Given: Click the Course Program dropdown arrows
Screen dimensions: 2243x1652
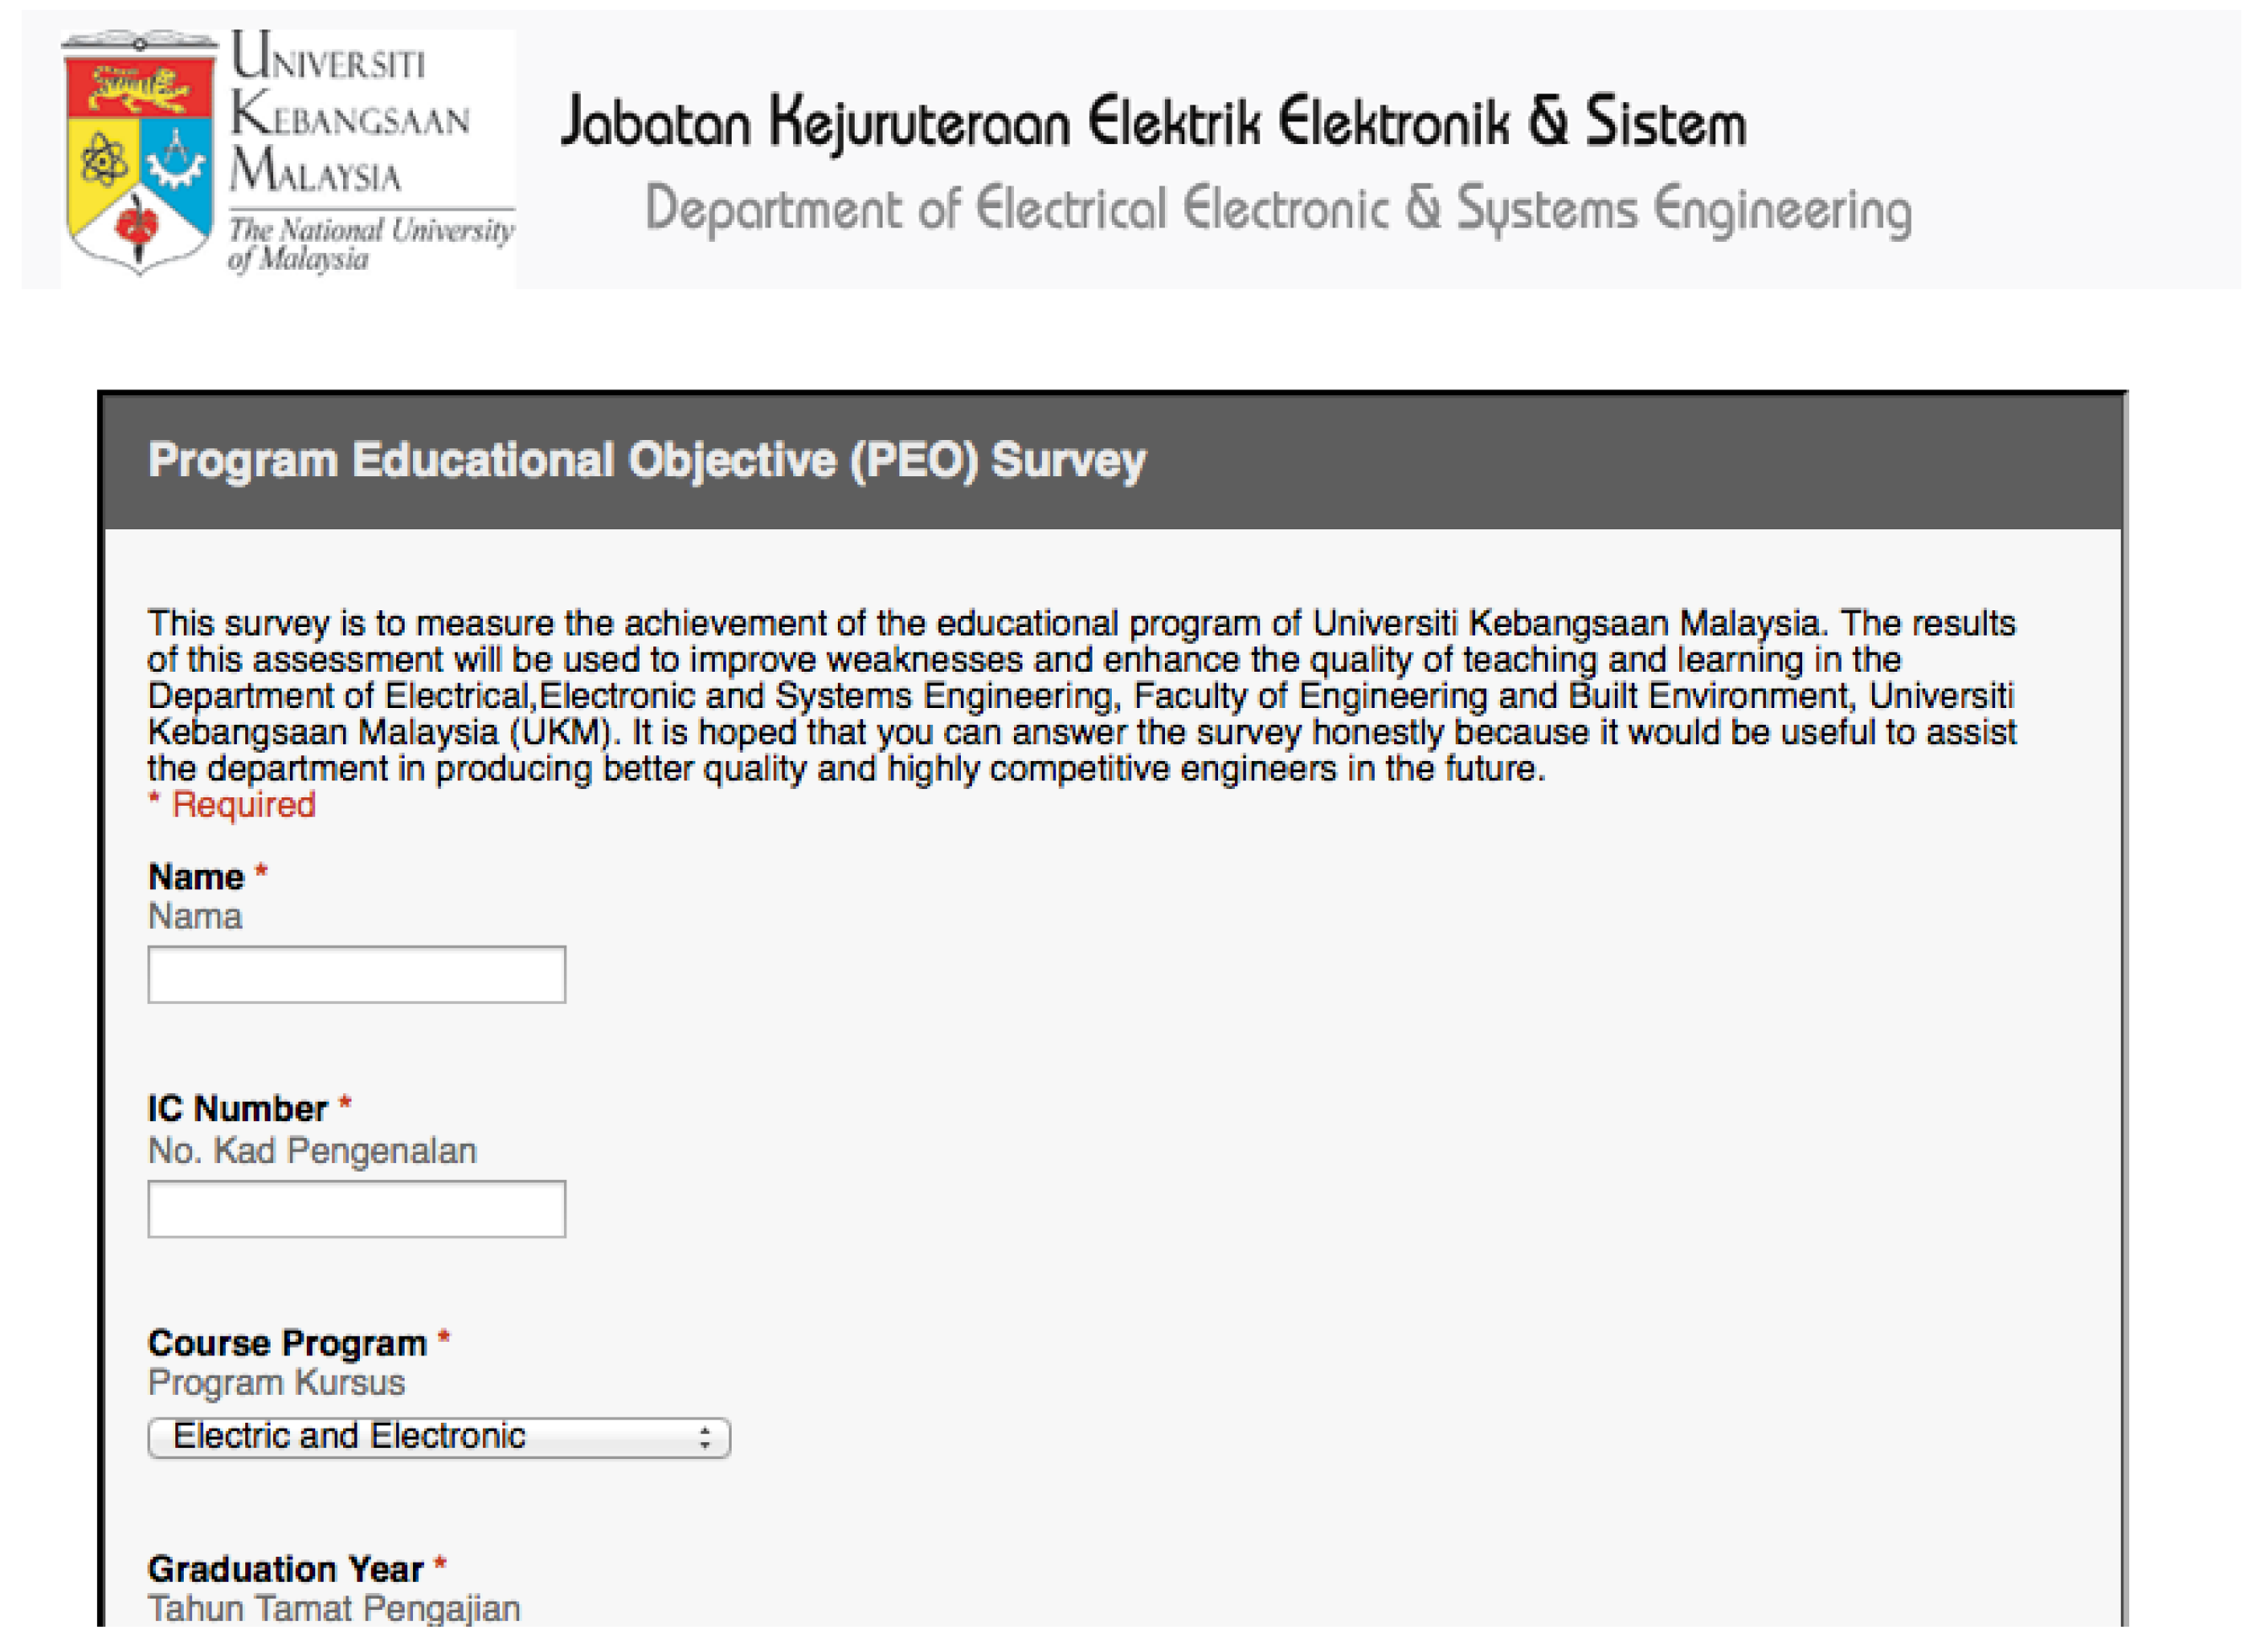Looking at the screenshot, I should (x=705, y=1438).
